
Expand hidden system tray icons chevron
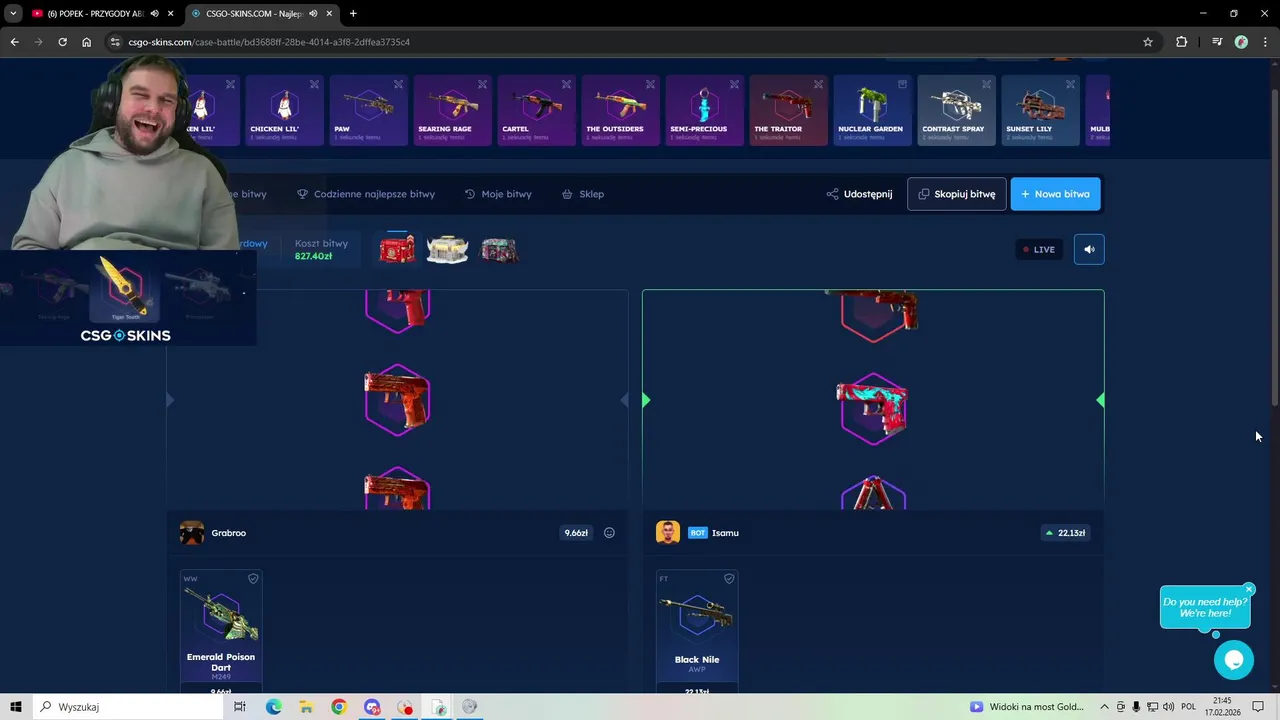pyautogui.click(x=1105, y=707)
